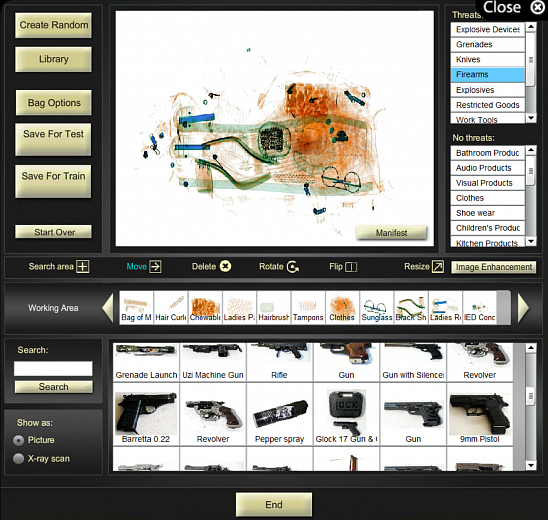Pick the Resize arrow icon
The width and height of the screenshot is (548, 520).
click(438, 266)
